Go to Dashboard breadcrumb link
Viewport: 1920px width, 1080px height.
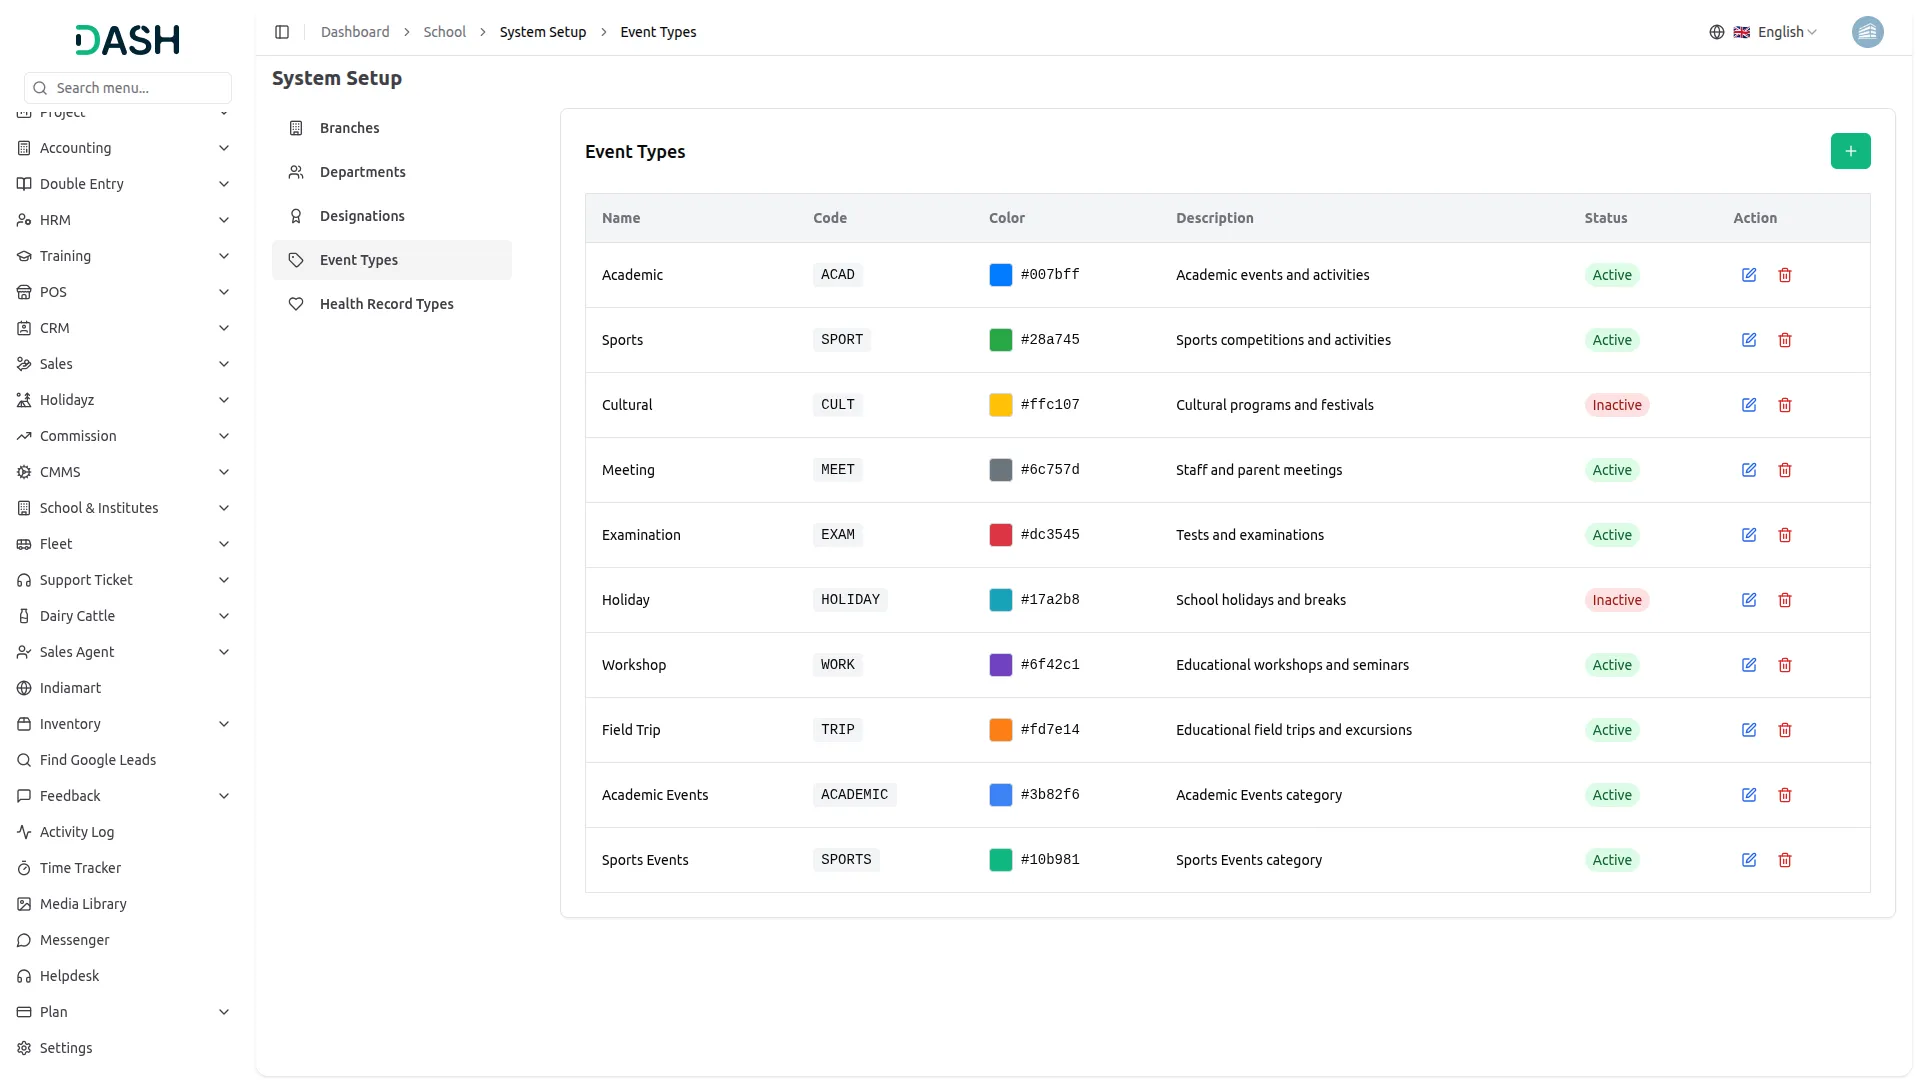click(355, 32)
